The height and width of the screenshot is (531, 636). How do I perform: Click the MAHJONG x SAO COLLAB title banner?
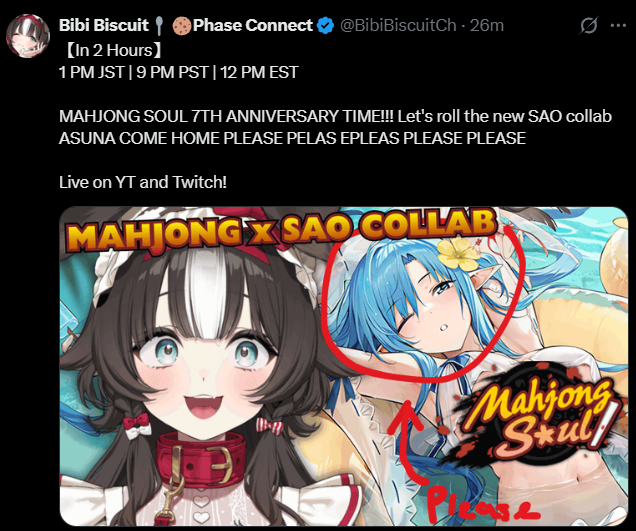283,231
